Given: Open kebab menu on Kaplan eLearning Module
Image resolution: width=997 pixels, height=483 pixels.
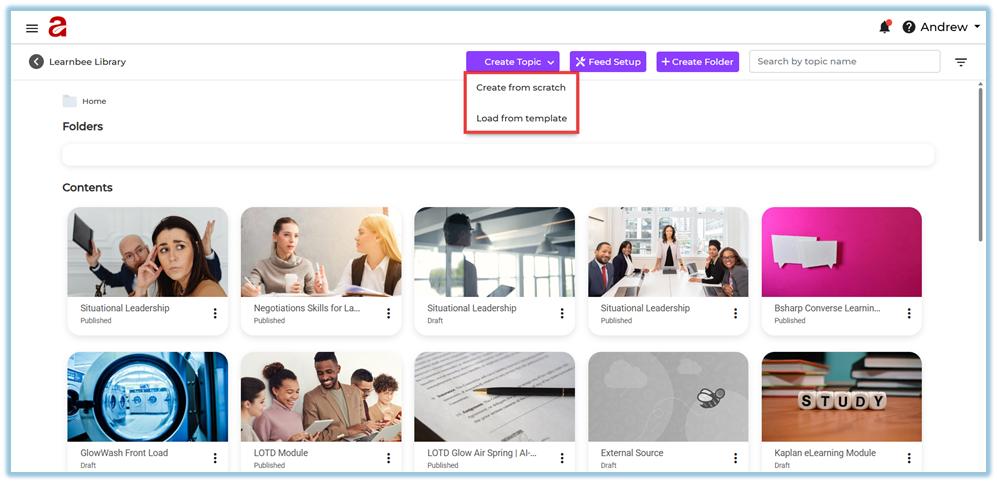Looking at the screenshot, I should tap(909, 458).
